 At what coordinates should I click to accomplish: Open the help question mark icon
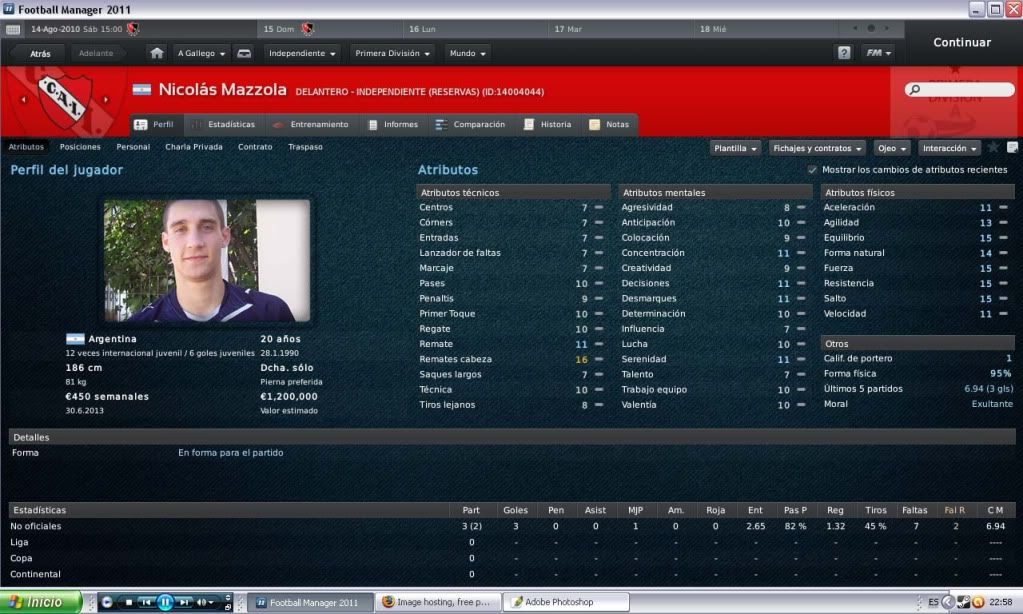(x=844, y=54)
